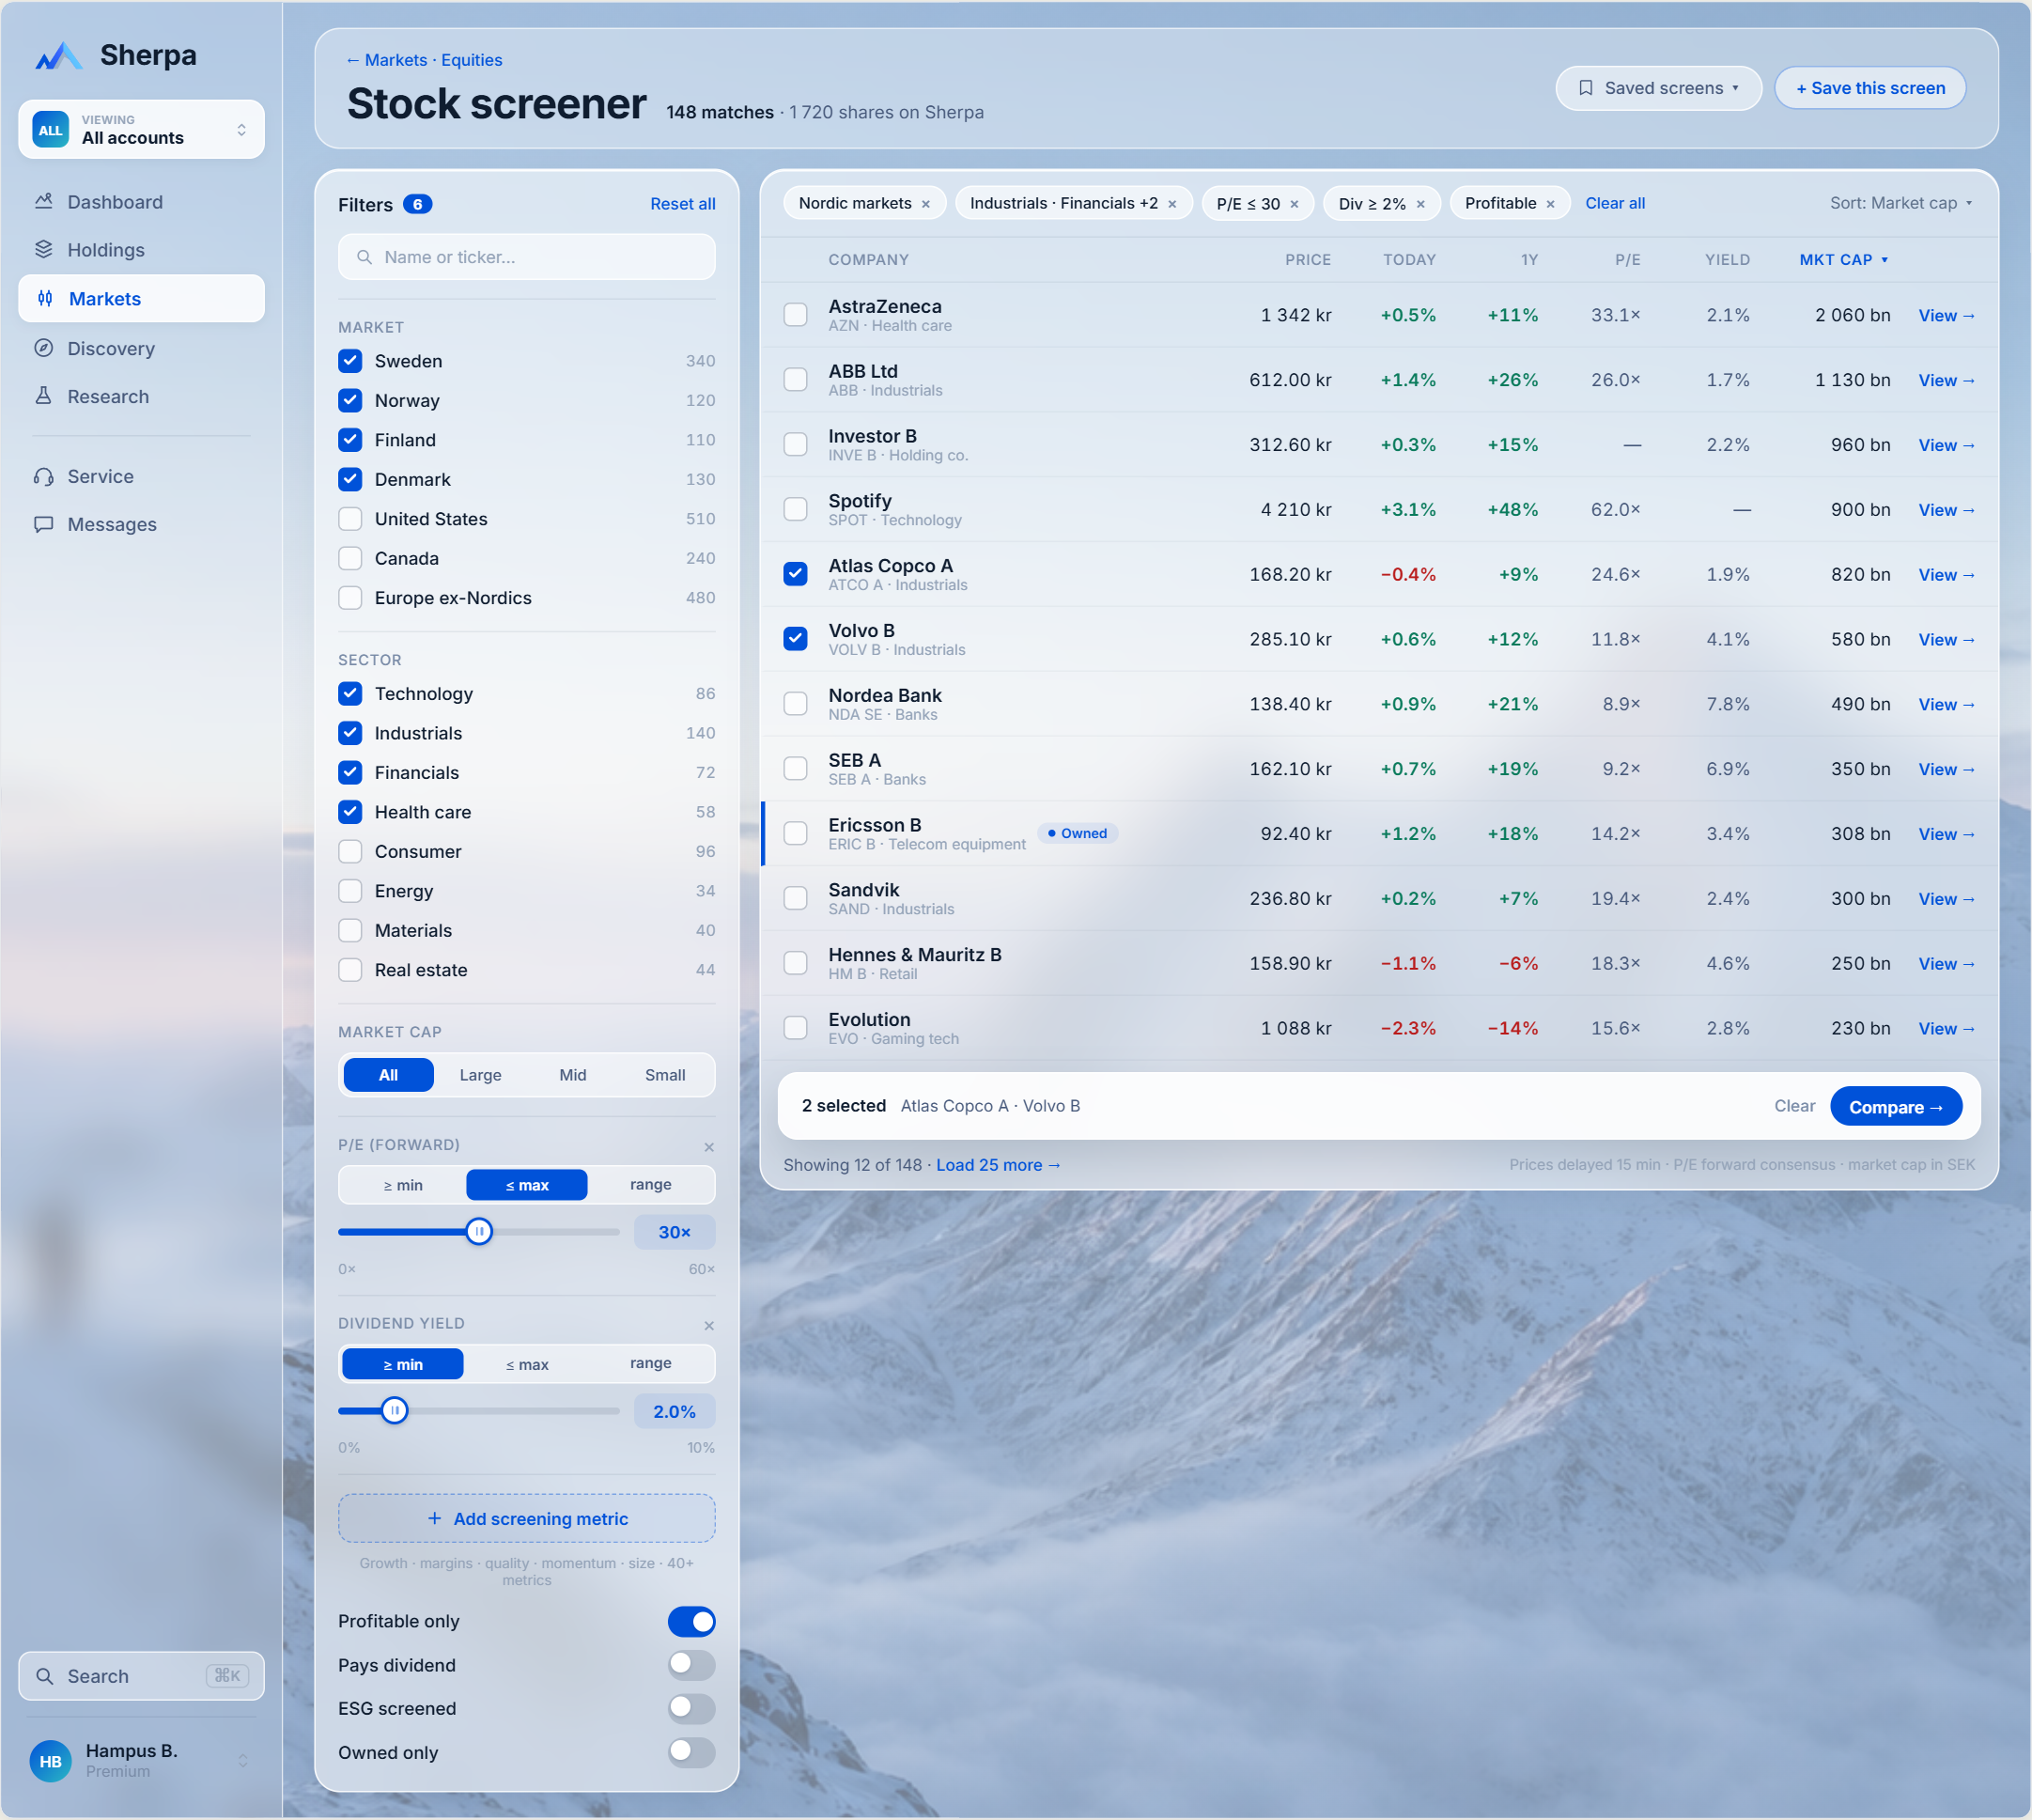This screenshot has height=1820, width=2032.
Task: Click the P/E forward slider handle
Action: coord(479,1233)
